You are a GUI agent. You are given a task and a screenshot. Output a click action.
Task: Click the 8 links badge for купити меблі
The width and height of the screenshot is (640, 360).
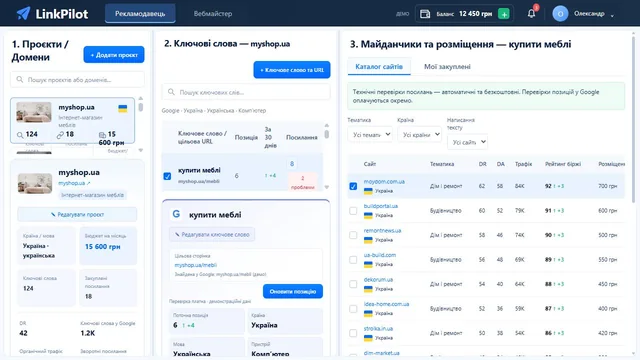tap(292, 164)
